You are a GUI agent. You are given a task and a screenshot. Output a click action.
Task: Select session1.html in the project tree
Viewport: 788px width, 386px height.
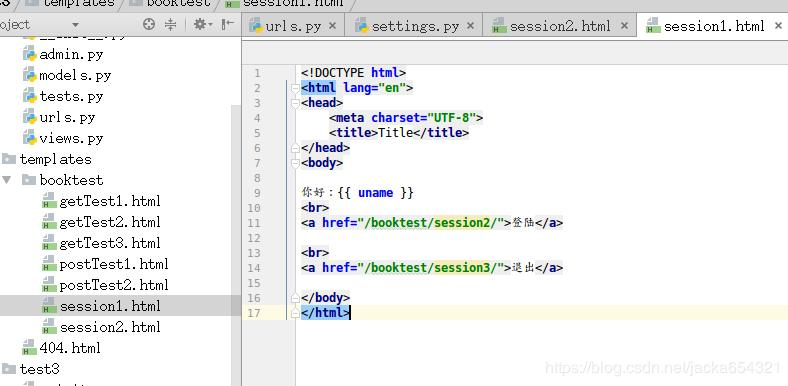pos(110,306)
